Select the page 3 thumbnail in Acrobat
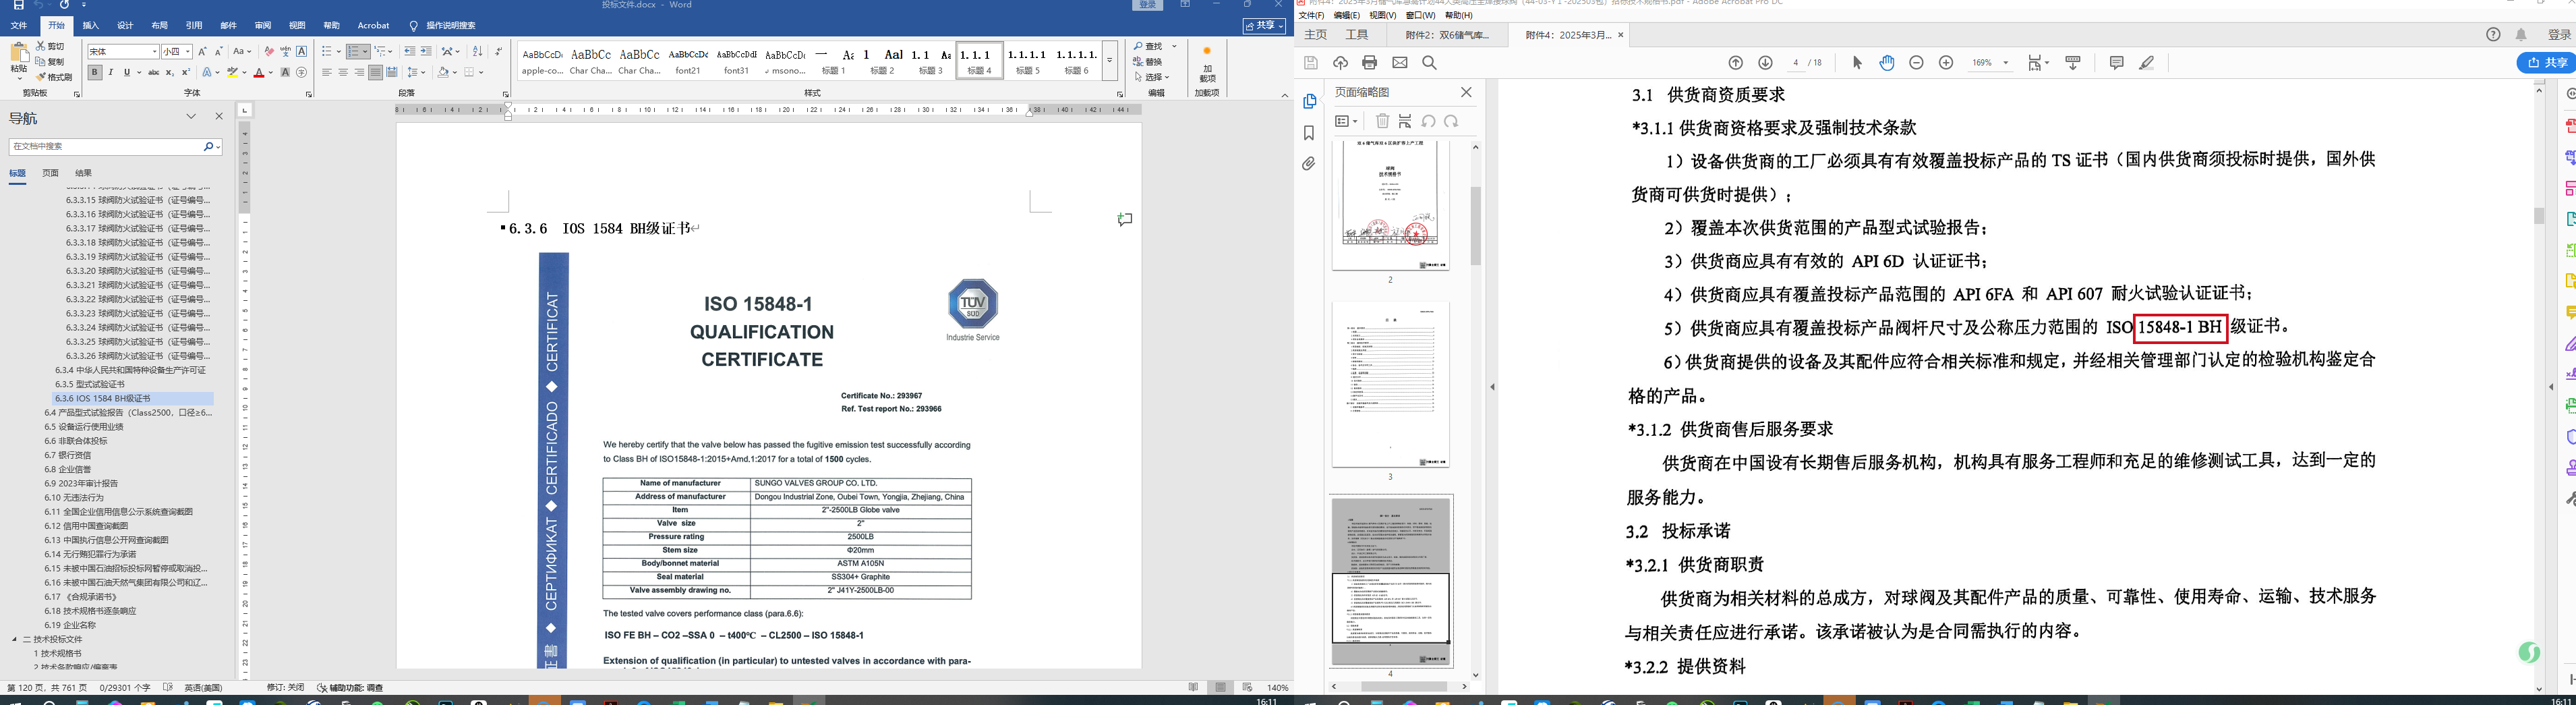This screenshot has width=2576, height=705. (1390, 384)
